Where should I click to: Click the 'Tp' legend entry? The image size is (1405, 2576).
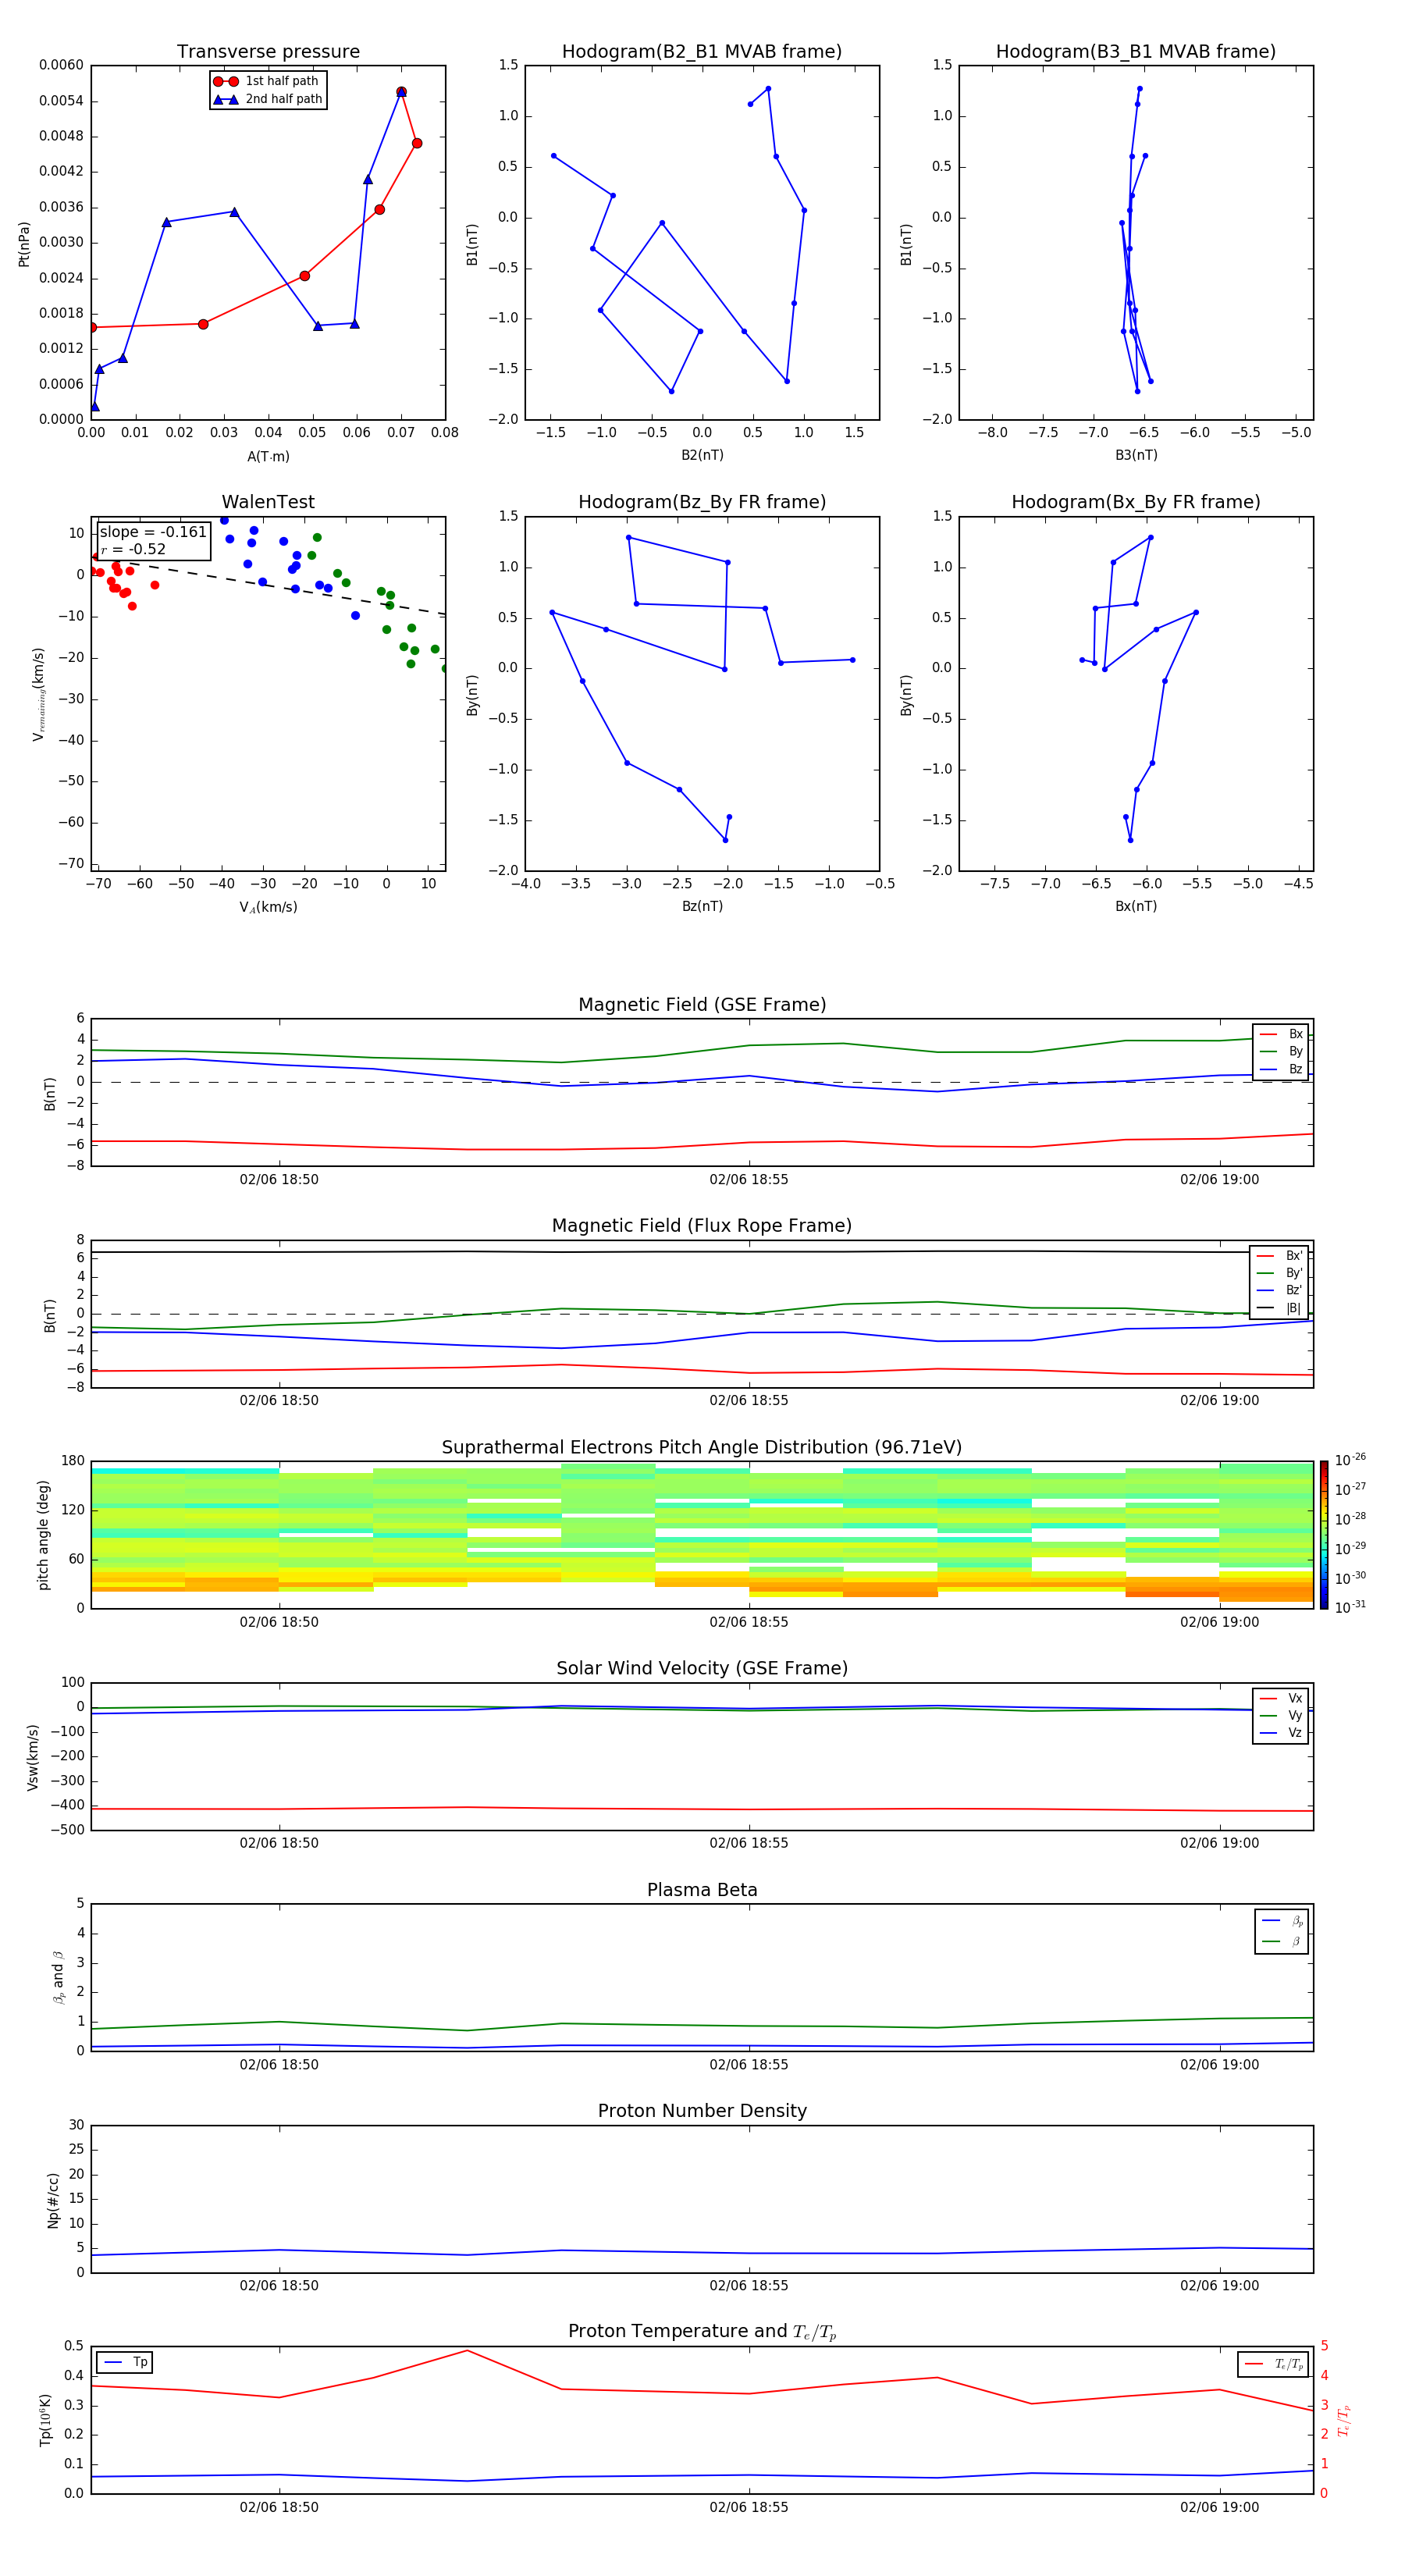(x=125, y=2362)
